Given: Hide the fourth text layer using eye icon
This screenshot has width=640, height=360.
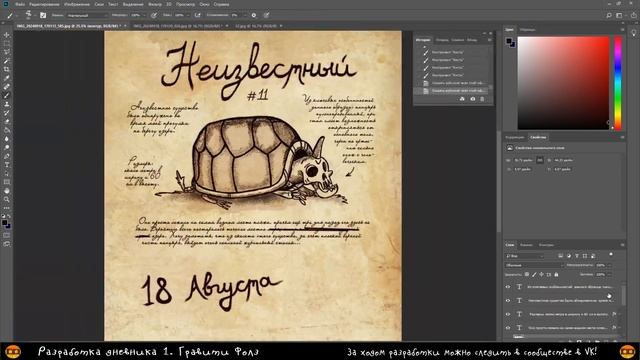Looking at the screenshot, I should point(508,327).
